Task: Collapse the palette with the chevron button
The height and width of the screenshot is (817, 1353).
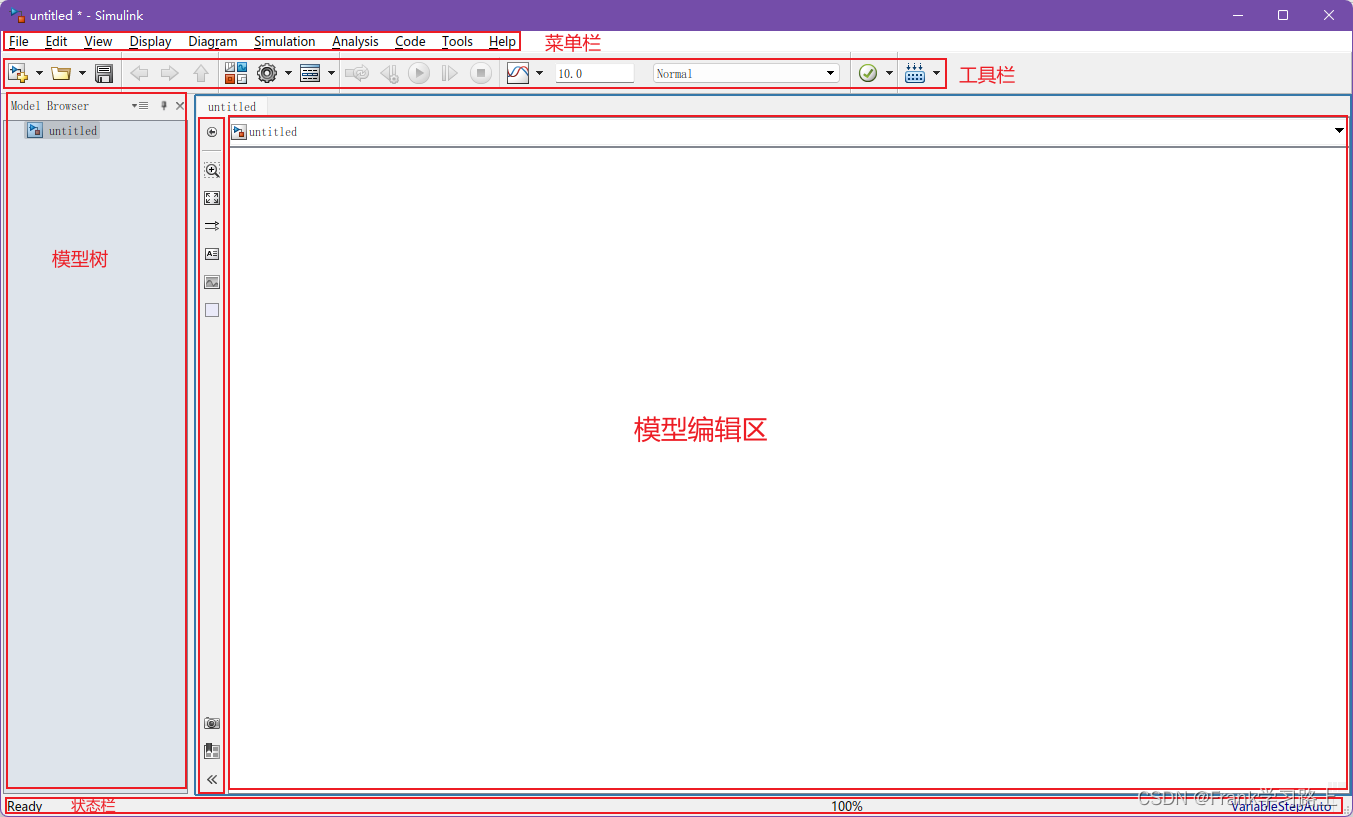Action: pos(211,778)
